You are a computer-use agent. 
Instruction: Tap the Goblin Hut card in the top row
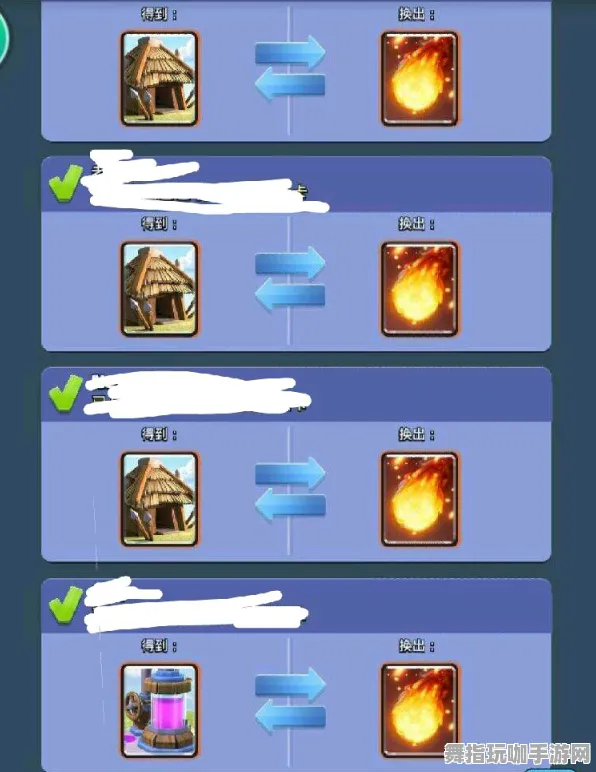159,78
